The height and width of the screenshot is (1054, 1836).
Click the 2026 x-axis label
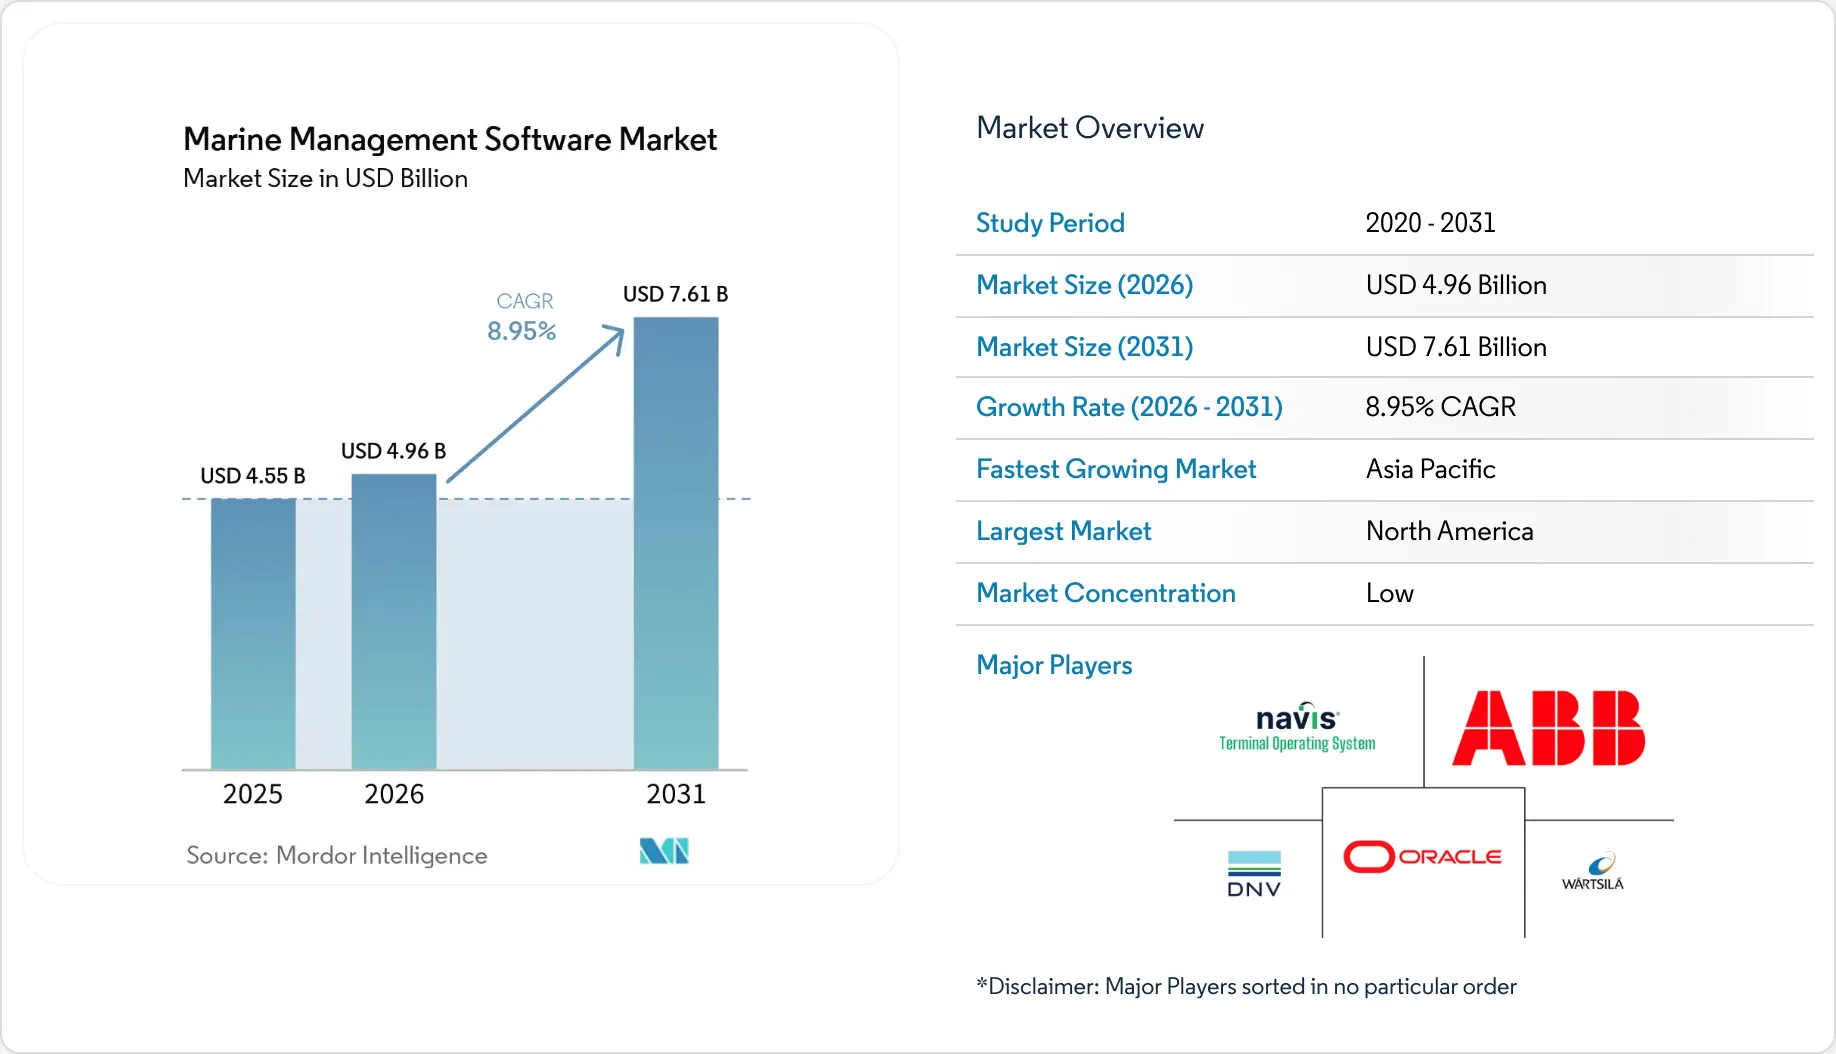tap(394, 794)
